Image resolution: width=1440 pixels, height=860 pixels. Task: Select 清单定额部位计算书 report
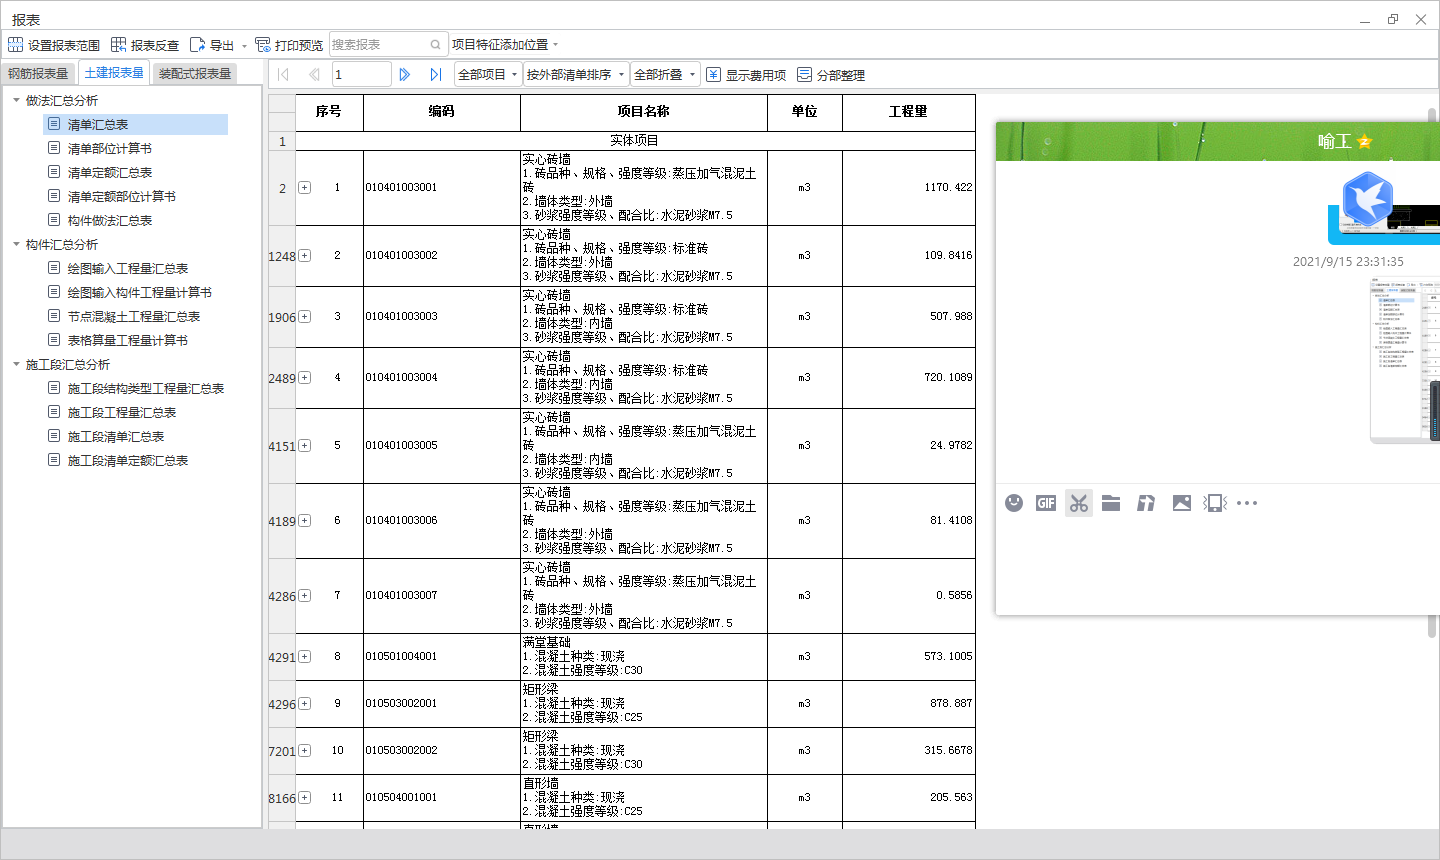[121, 196]
